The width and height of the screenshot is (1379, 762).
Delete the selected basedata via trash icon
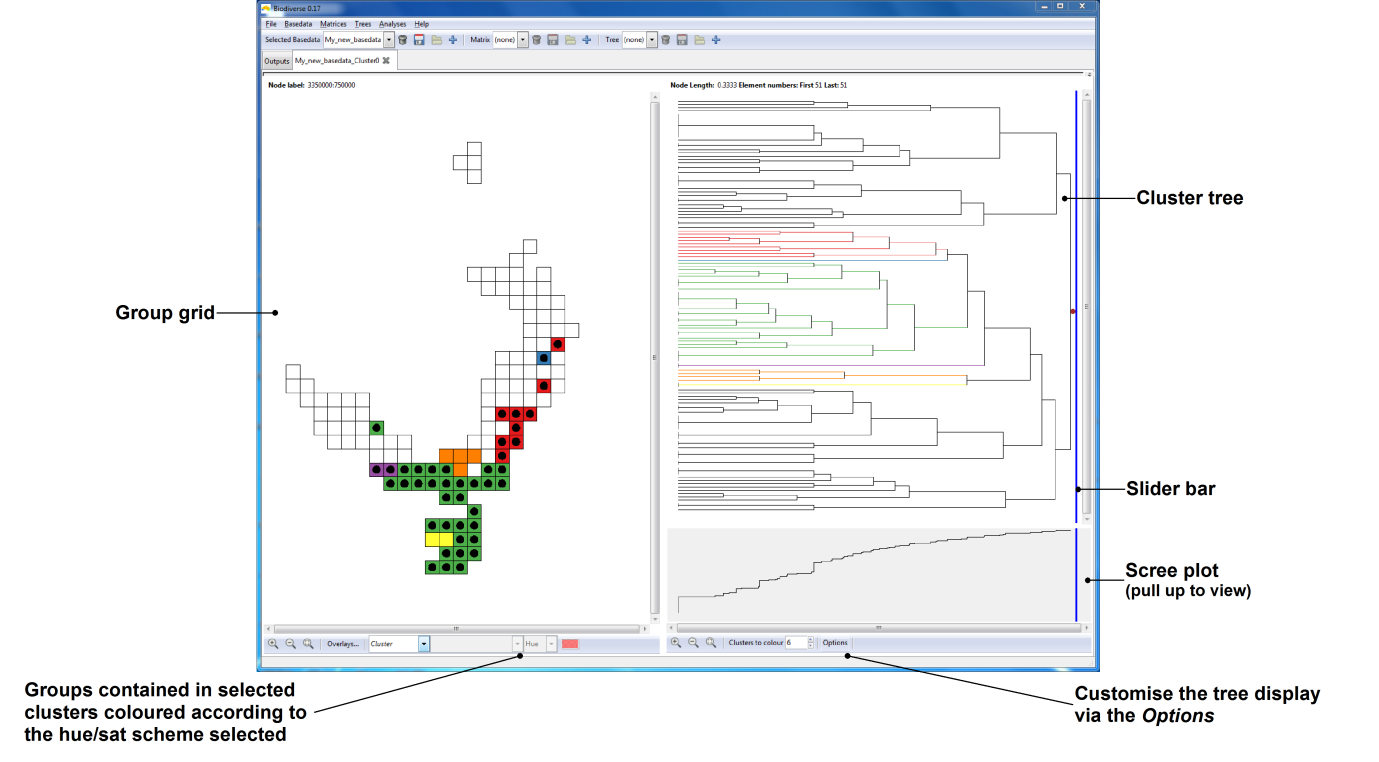[402, 40]
